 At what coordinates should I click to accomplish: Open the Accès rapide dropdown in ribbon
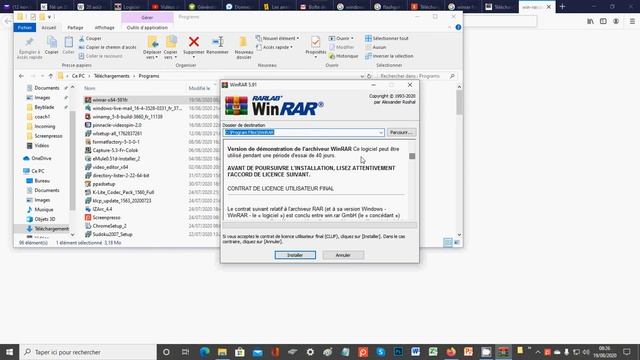click(x=275, y=47)
